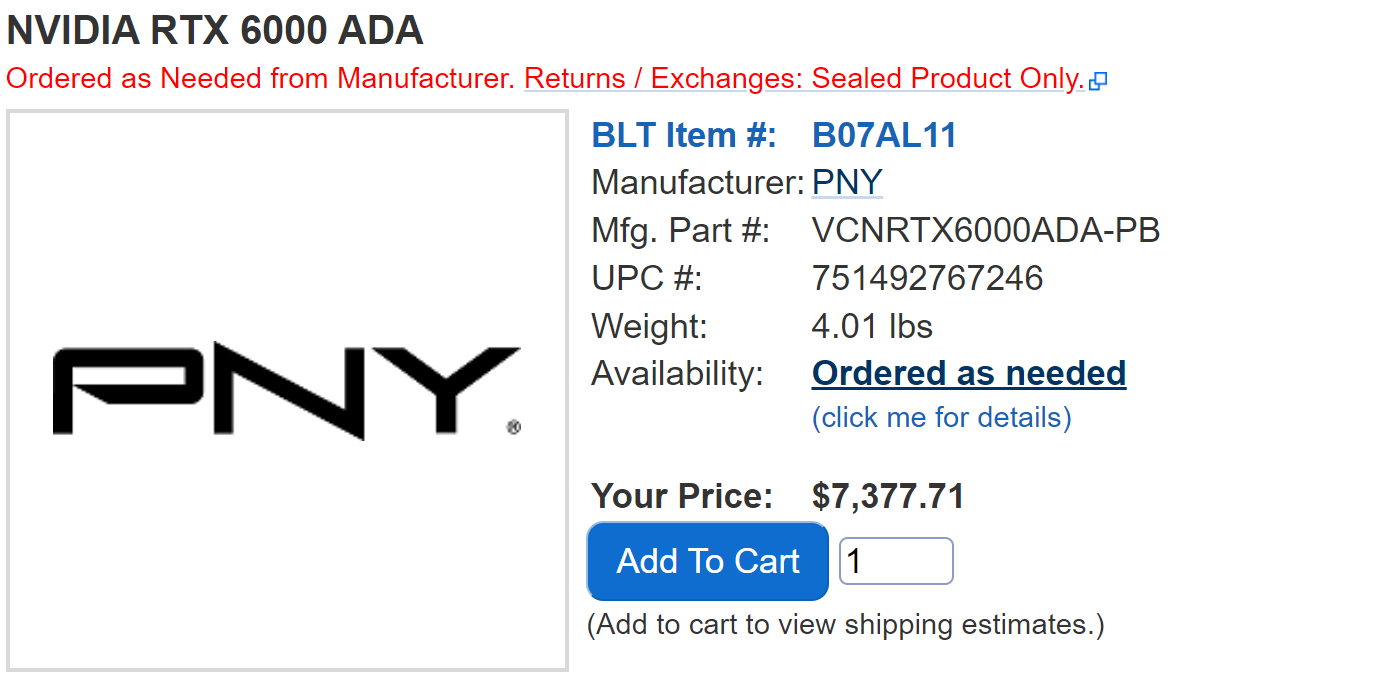
Task: Click the Availability label
Action: click(677, 373)
